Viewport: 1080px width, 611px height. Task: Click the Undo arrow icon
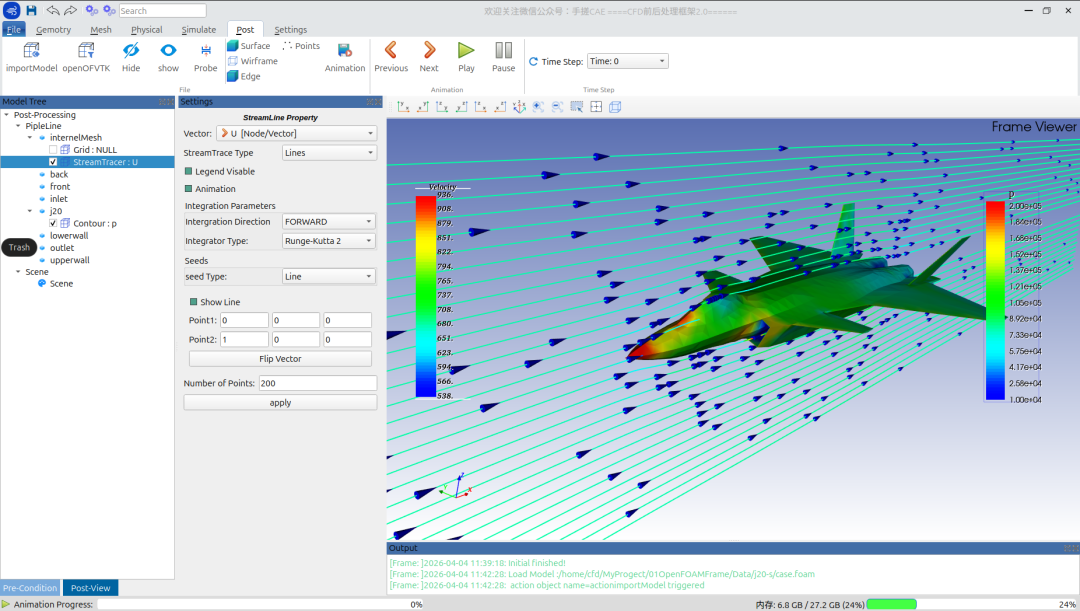point(53,10)
